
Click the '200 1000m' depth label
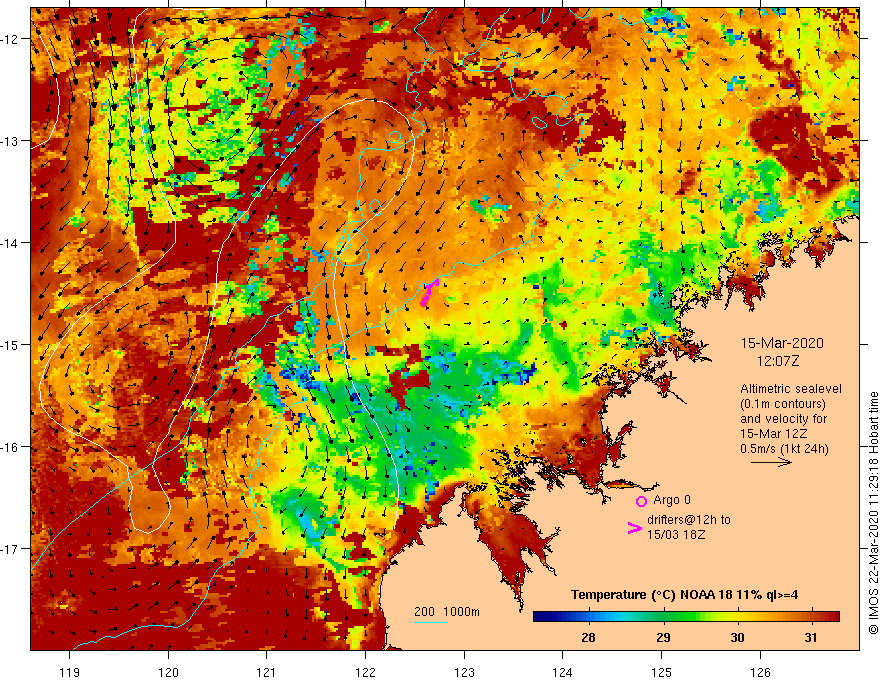(x=447, y=612)
